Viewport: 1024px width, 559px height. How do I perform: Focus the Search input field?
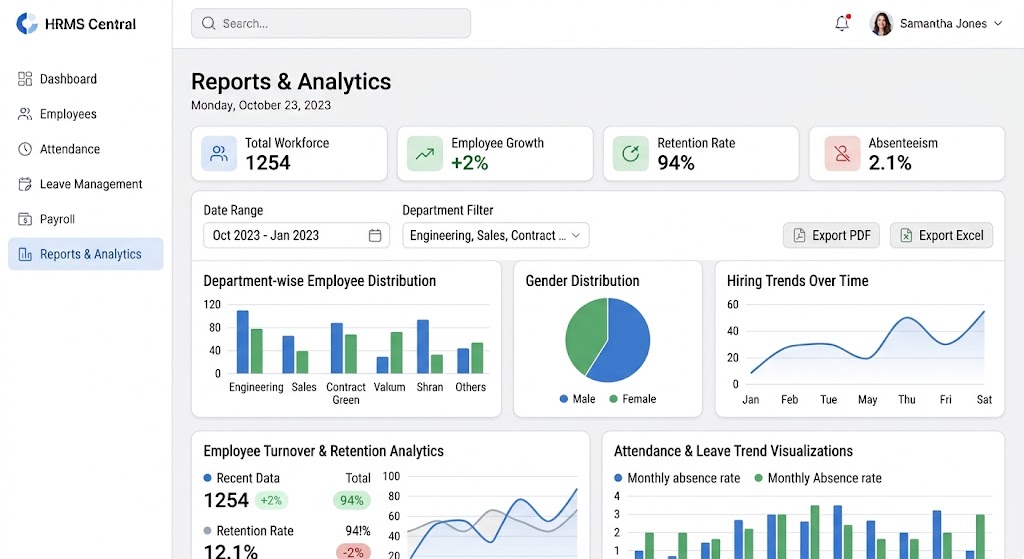(x=331, y=24)
